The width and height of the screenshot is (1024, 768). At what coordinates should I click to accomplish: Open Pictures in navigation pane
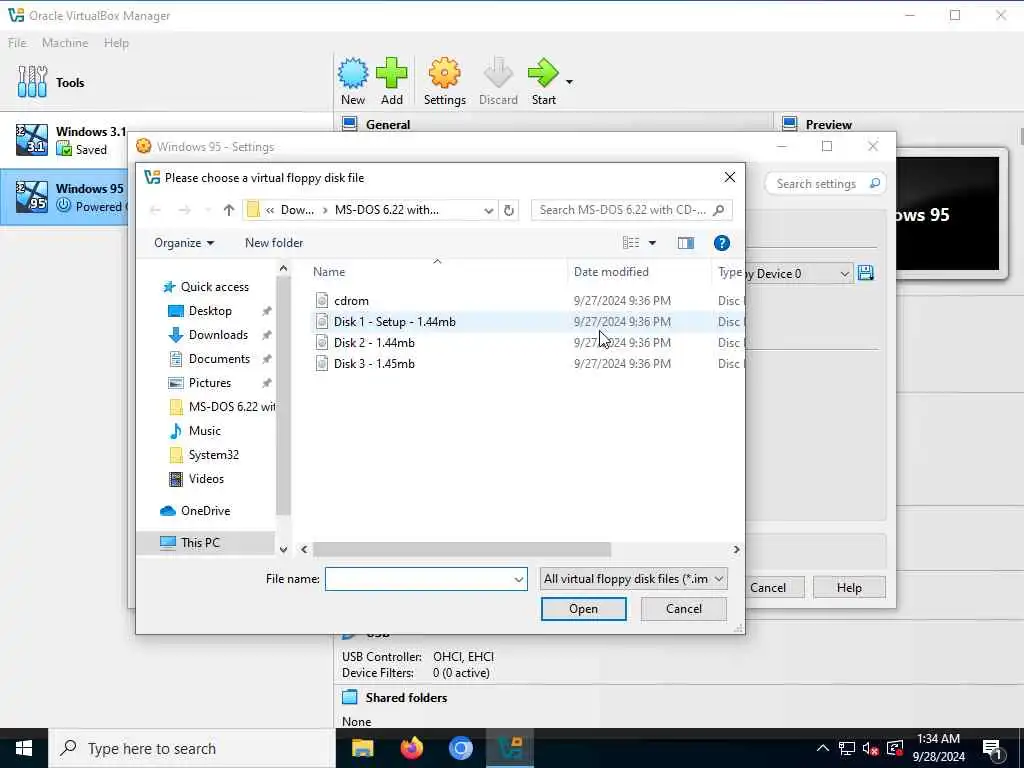210,383
